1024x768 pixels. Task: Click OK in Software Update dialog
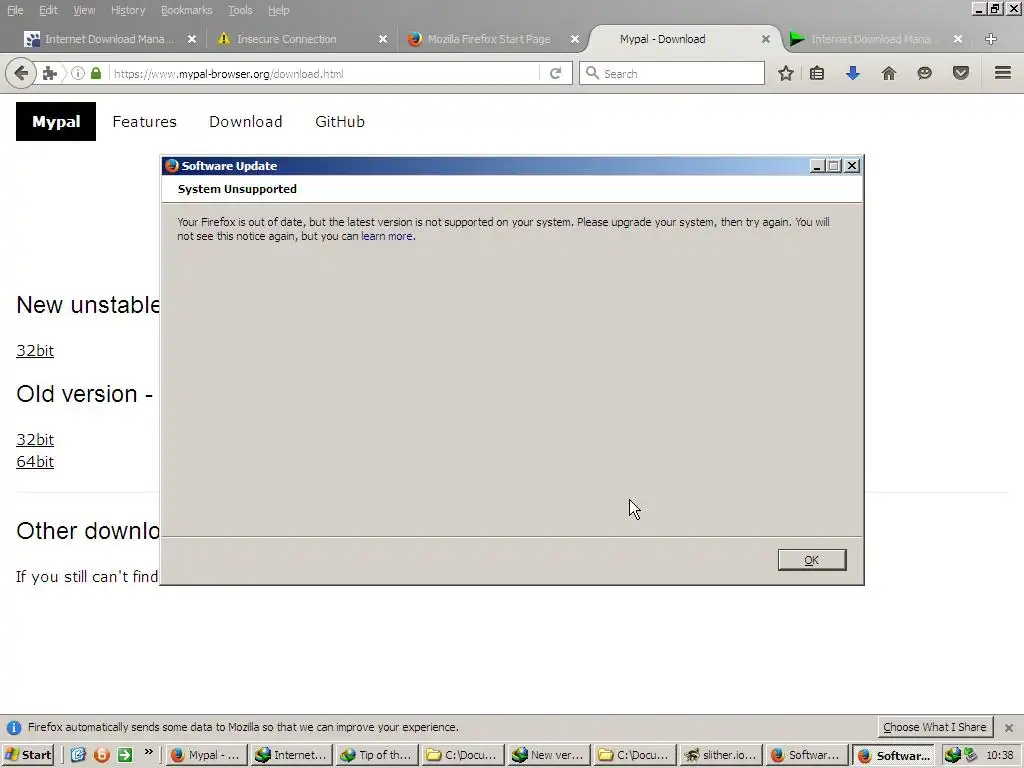pos(812,560)
